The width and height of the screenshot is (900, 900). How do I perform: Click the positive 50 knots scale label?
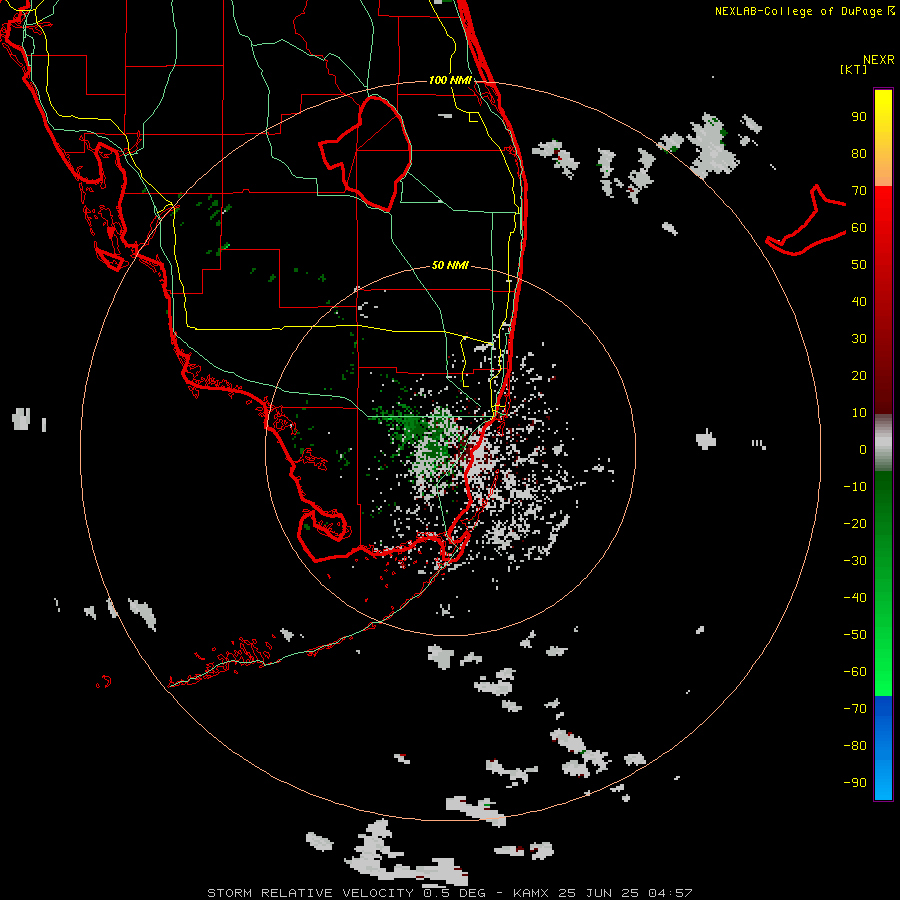[859, 265]
